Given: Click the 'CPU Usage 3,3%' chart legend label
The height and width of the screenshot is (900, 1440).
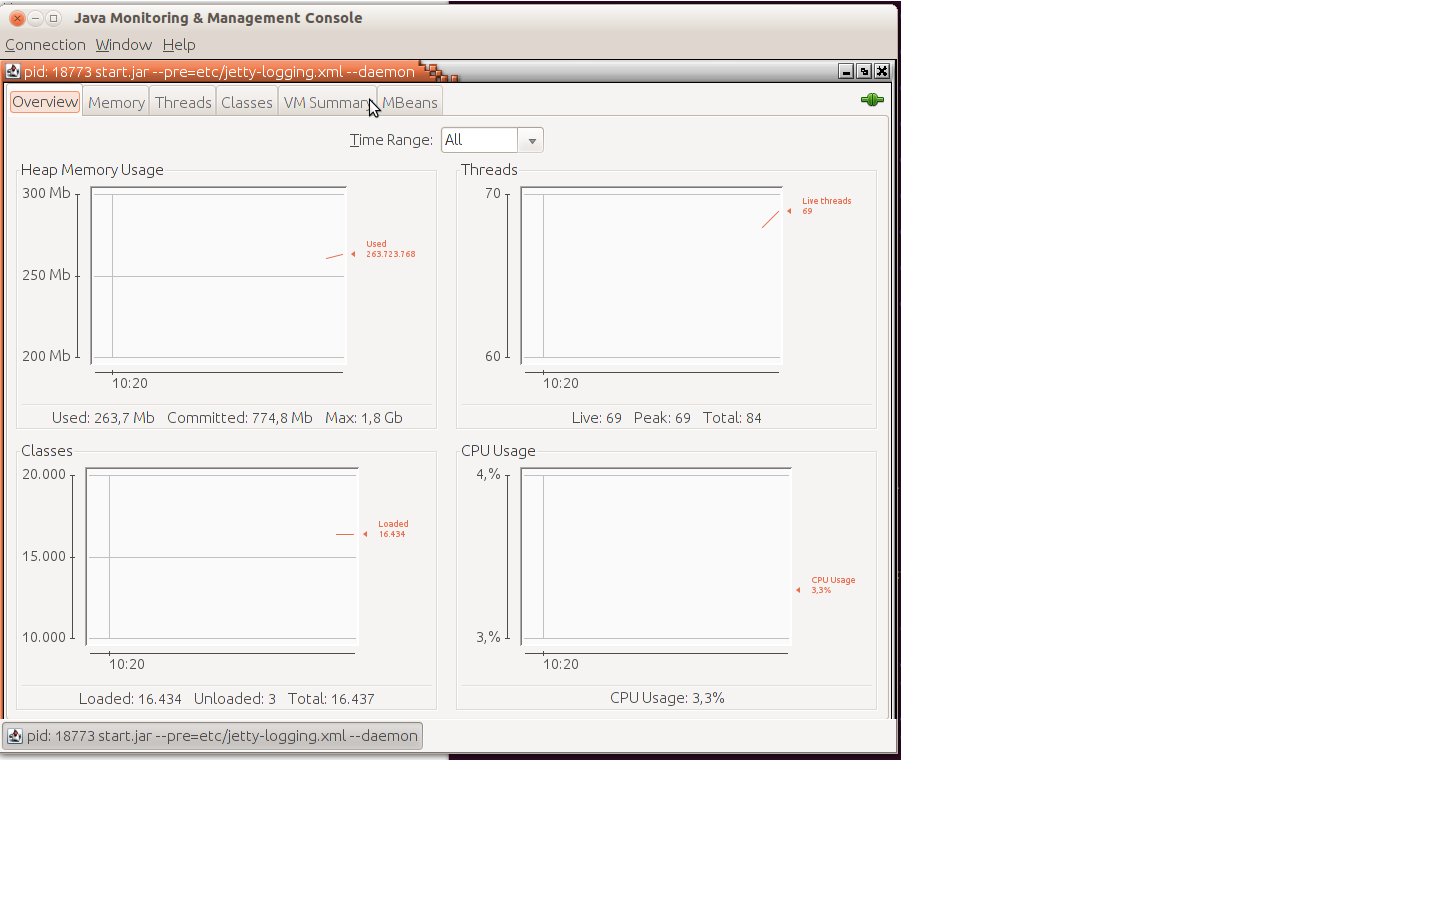Looking at the screenshot, I should 833,585.
